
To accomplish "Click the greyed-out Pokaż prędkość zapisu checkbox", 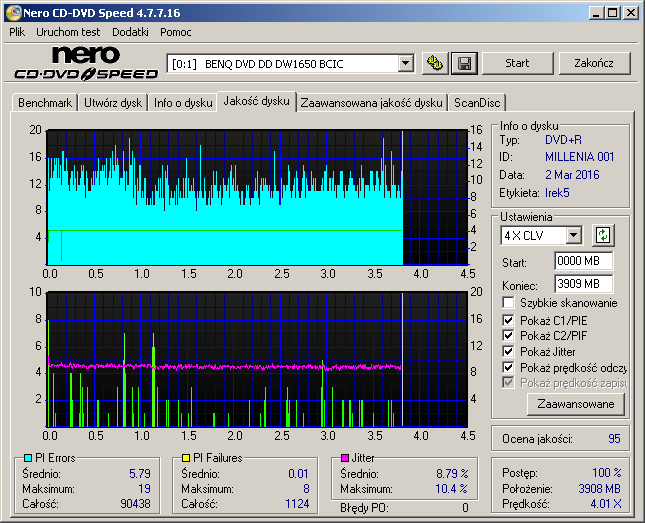I will point(508,383).
